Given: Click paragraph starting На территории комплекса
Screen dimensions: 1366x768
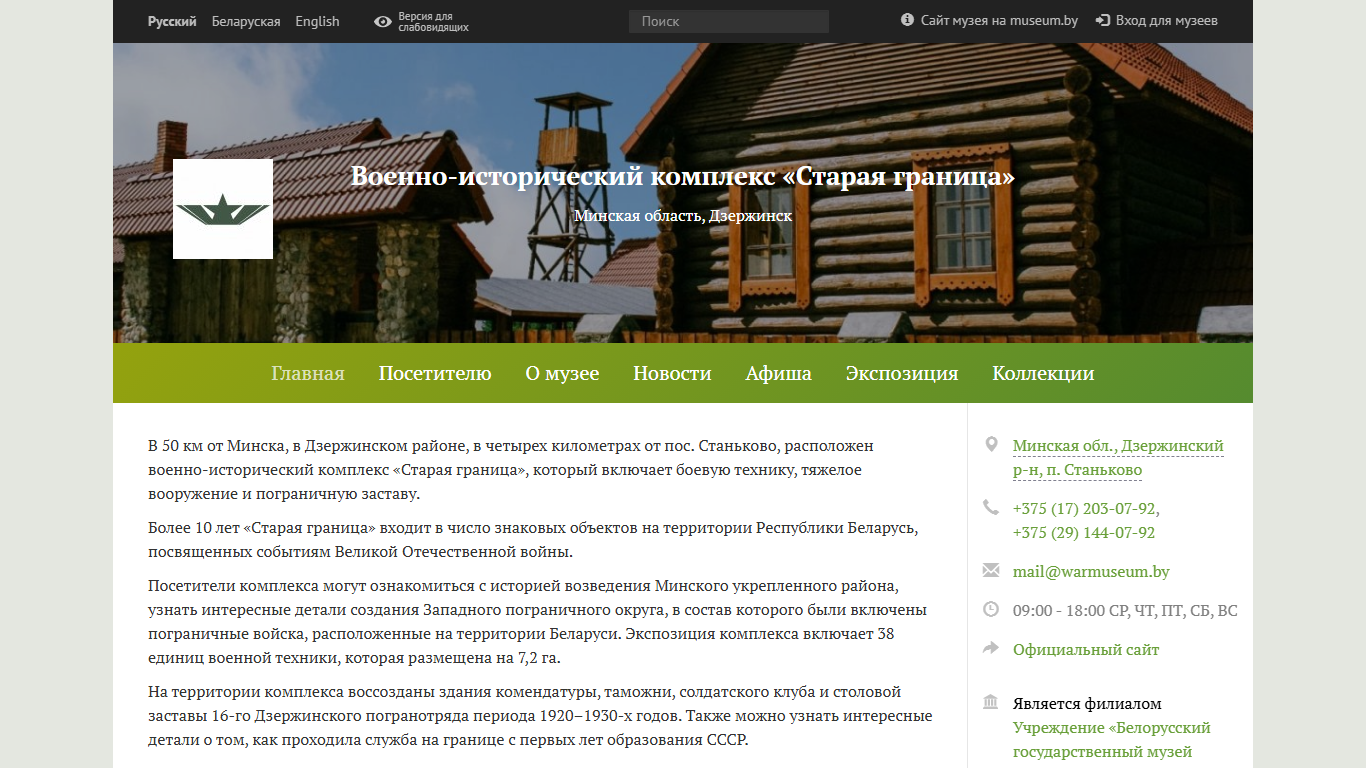Looking at the screenshot, I should point(540,716).
